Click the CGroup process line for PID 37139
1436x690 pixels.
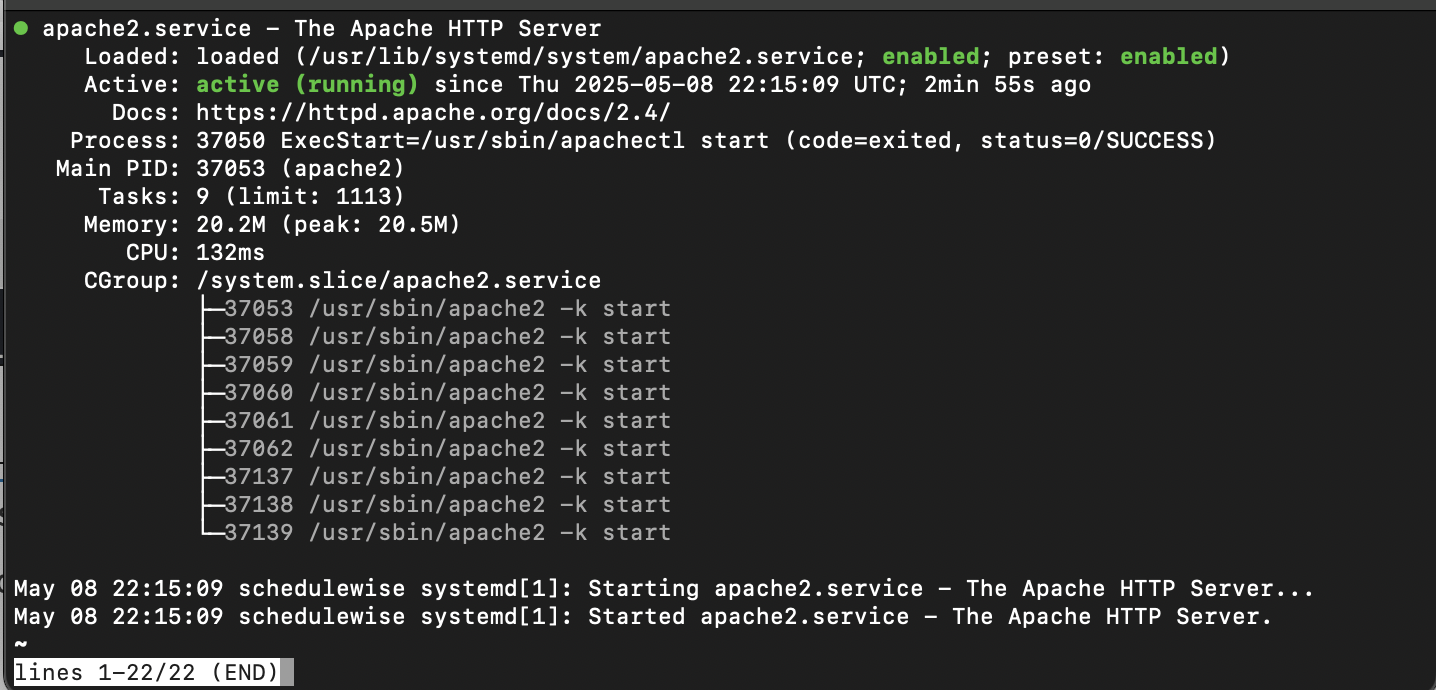pyautogui.click(x=447, y=533)
